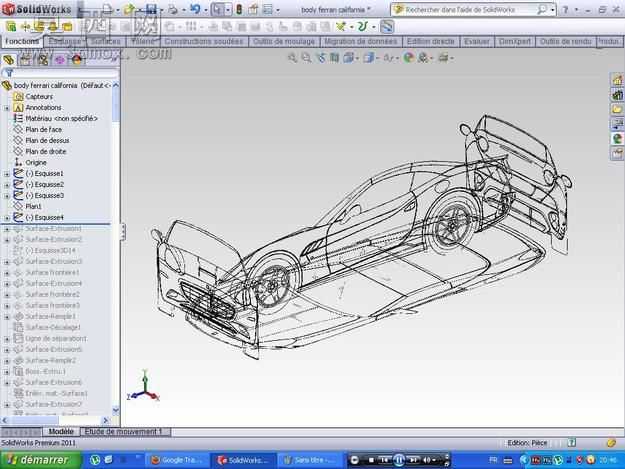Image resolution: width=625 pixels, height=469 pixels.
Task: Stop the taskbar media player
Action: (x=371, y=460)
